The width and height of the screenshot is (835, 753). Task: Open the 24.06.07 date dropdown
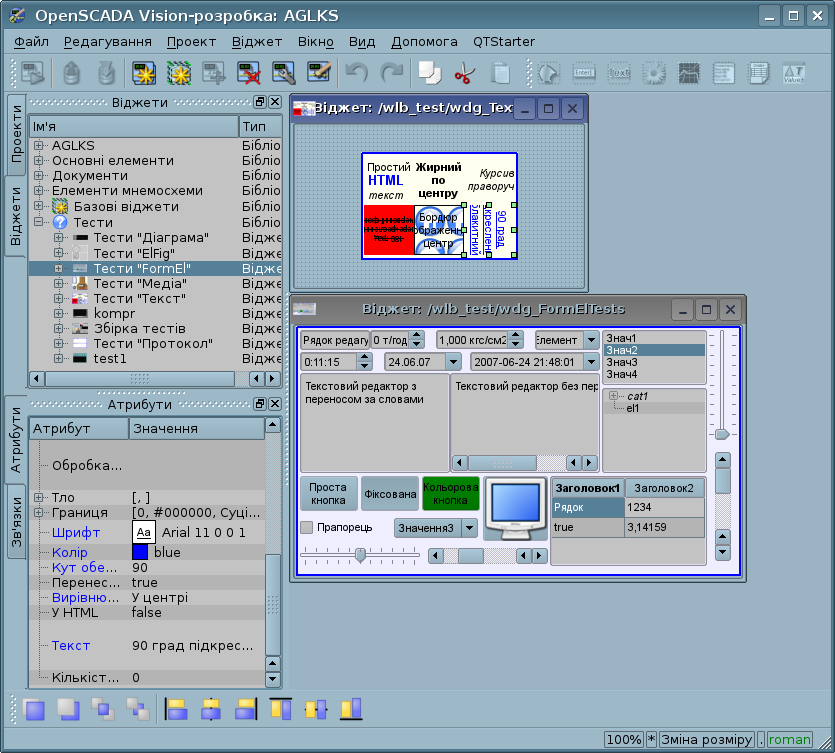[452, 362]
